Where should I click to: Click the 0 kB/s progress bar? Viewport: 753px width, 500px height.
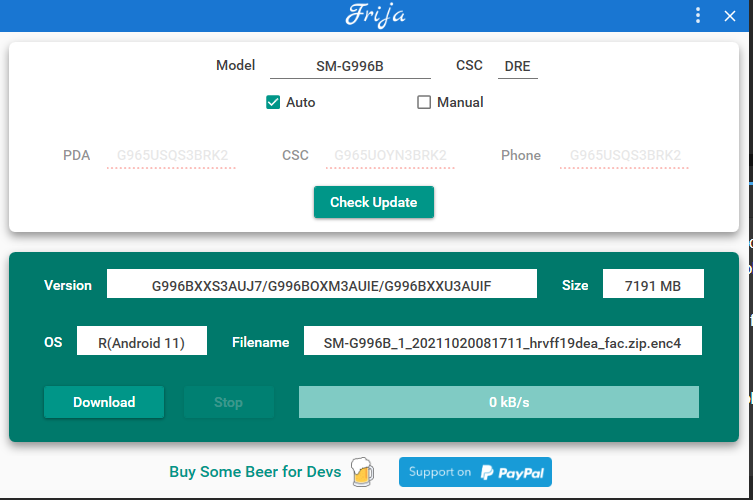pos(498,402)
